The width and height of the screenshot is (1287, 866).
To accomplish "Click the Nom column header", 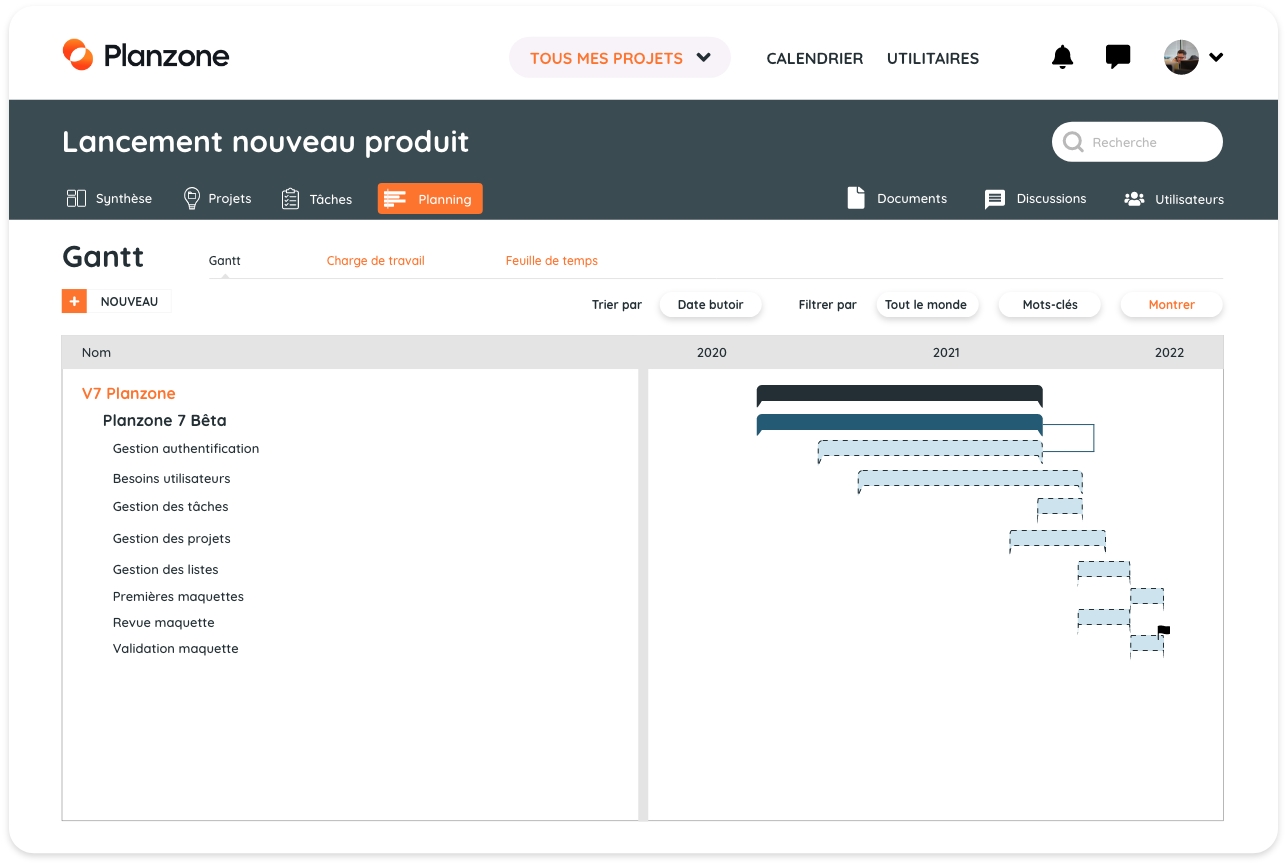I will pyautogui.click(x=96, y=352).
